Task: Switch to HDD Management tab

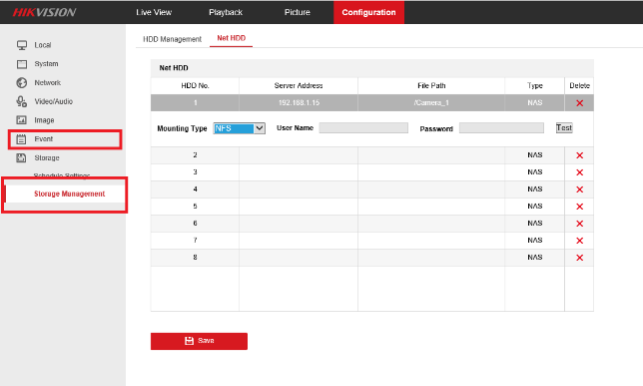Action: pyautogui.click(x=172, y=39)
